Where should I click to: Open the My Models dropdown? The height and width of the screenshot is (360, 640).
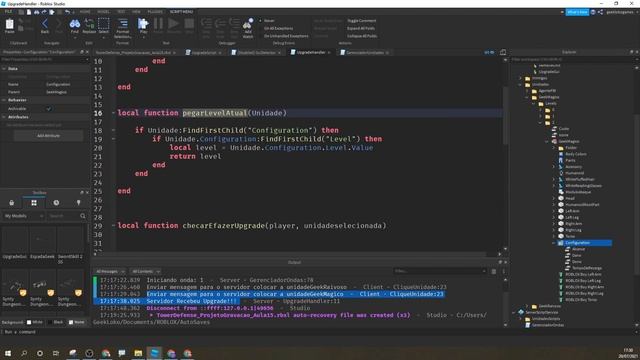point(24,216)
